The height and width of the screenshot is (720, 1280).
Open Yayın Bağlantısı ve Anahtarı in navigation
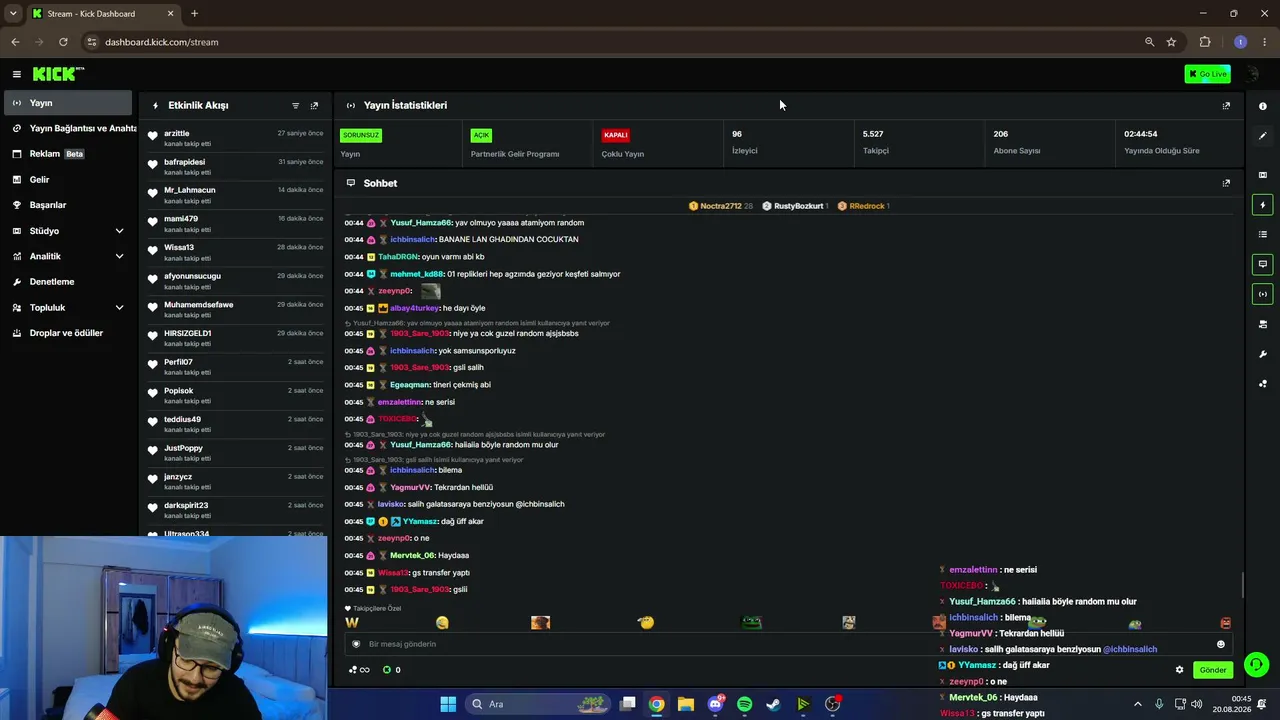click(x=70, y=128)
